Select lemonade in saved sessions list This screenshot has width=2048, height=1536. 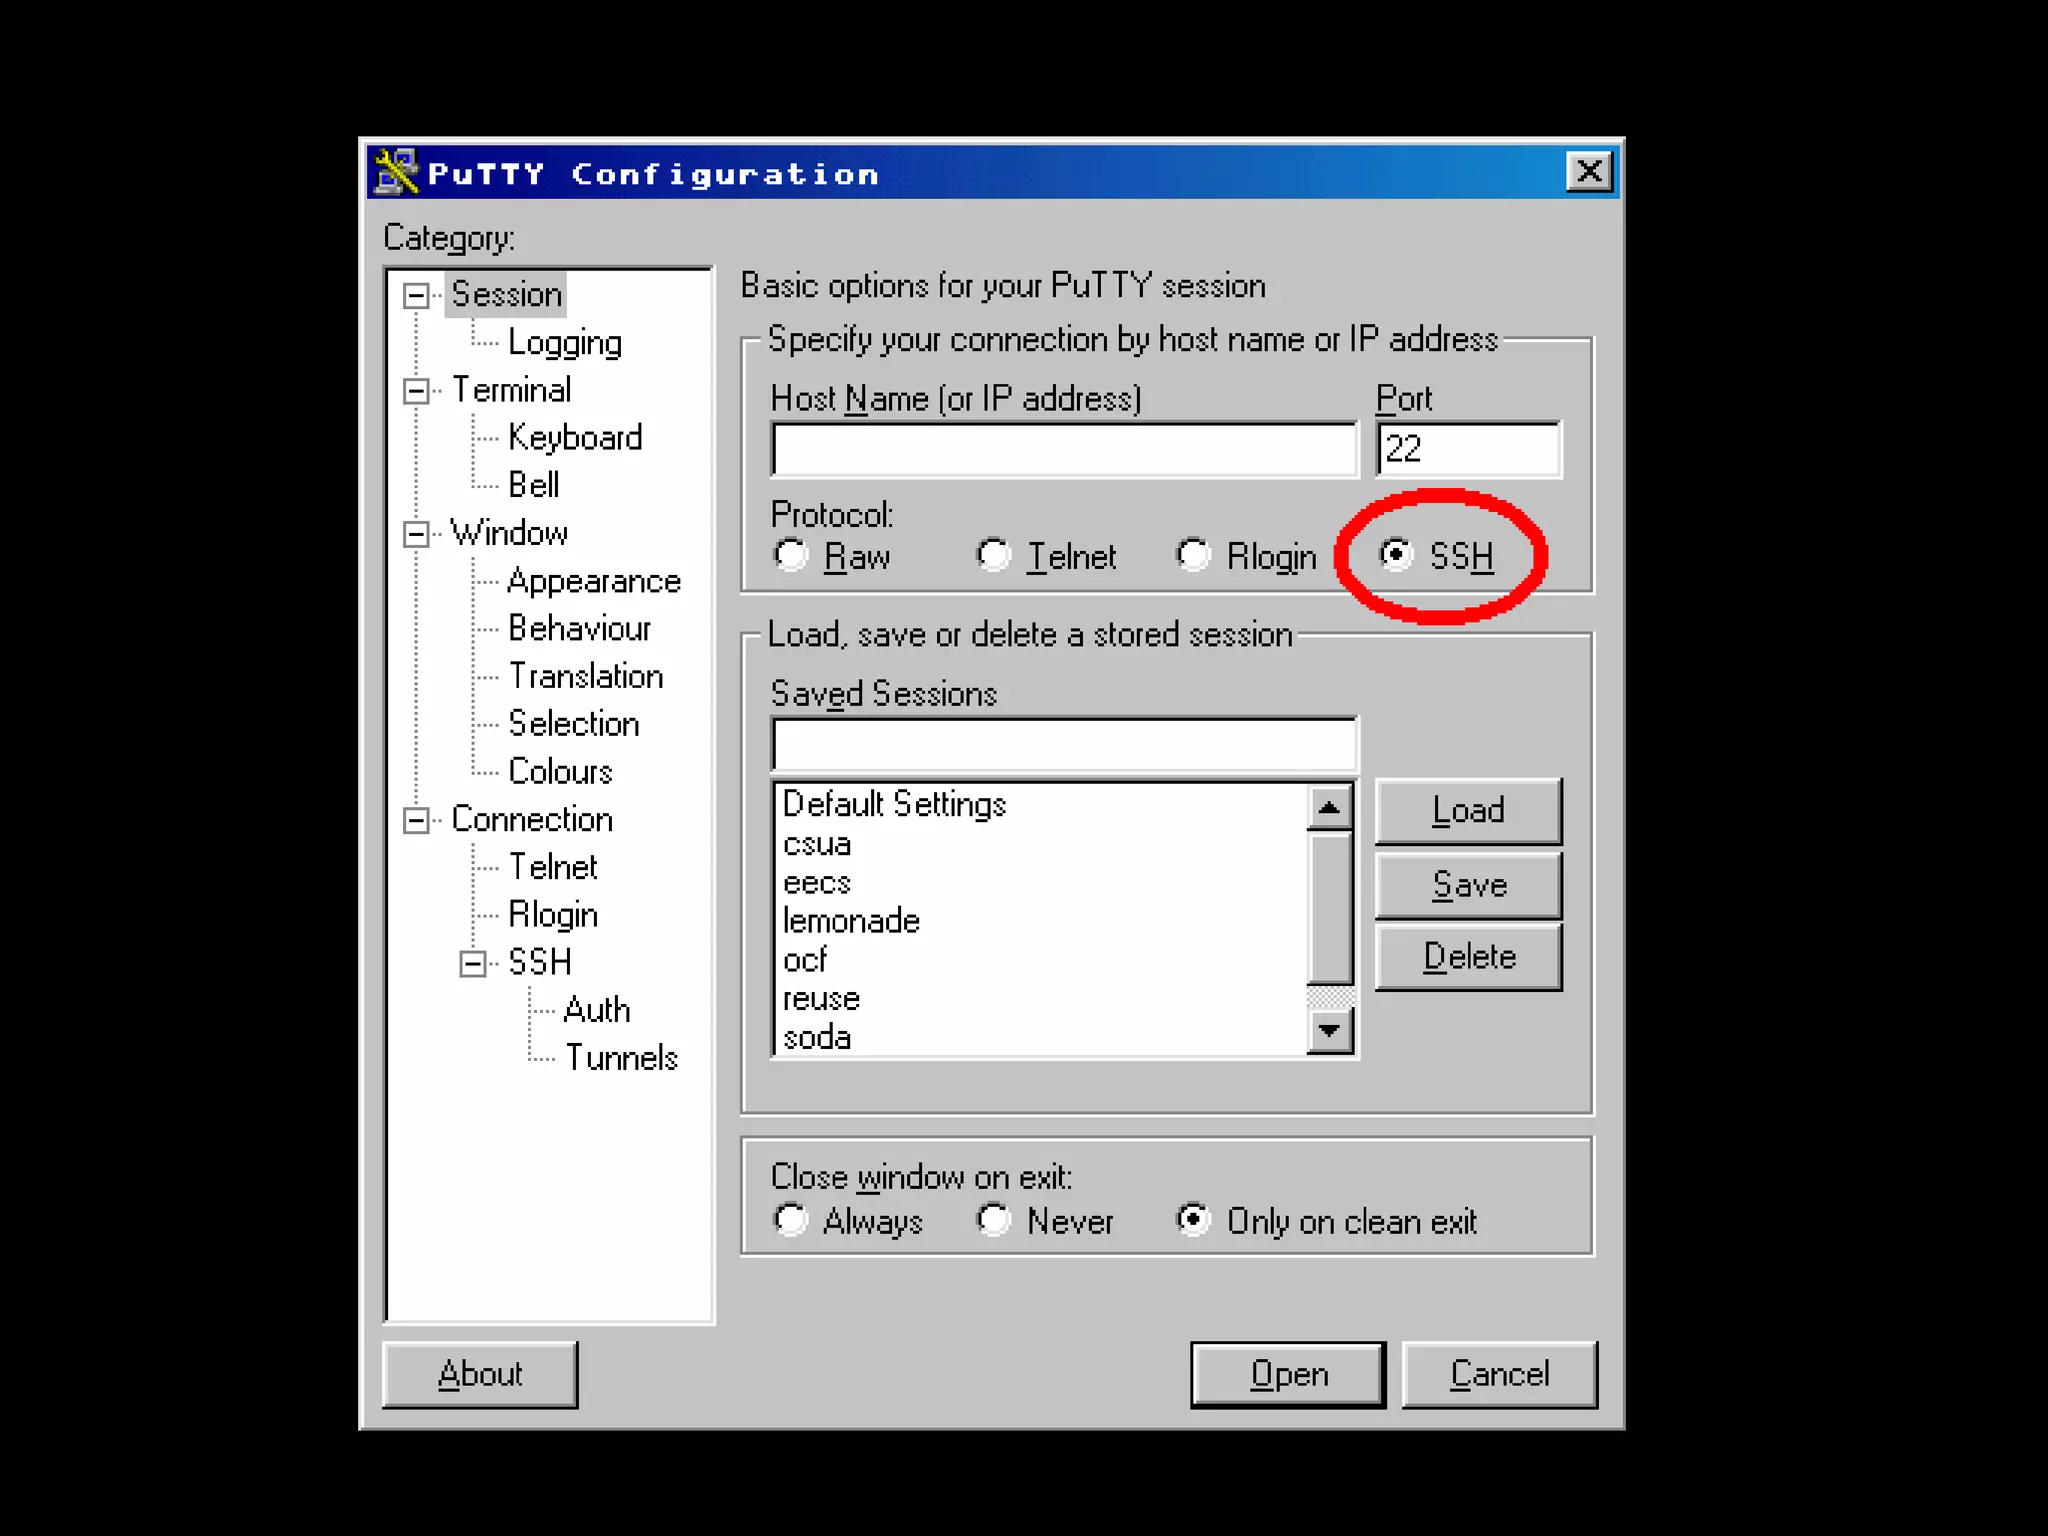pos(851,920)
